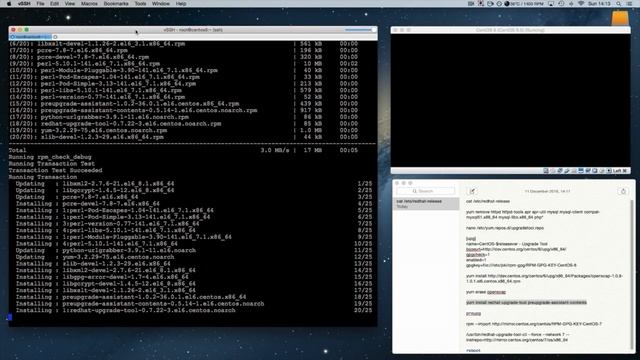640x360 pixels.
Task: Open the vSSH application menu
Action: [x=24, y=4]
